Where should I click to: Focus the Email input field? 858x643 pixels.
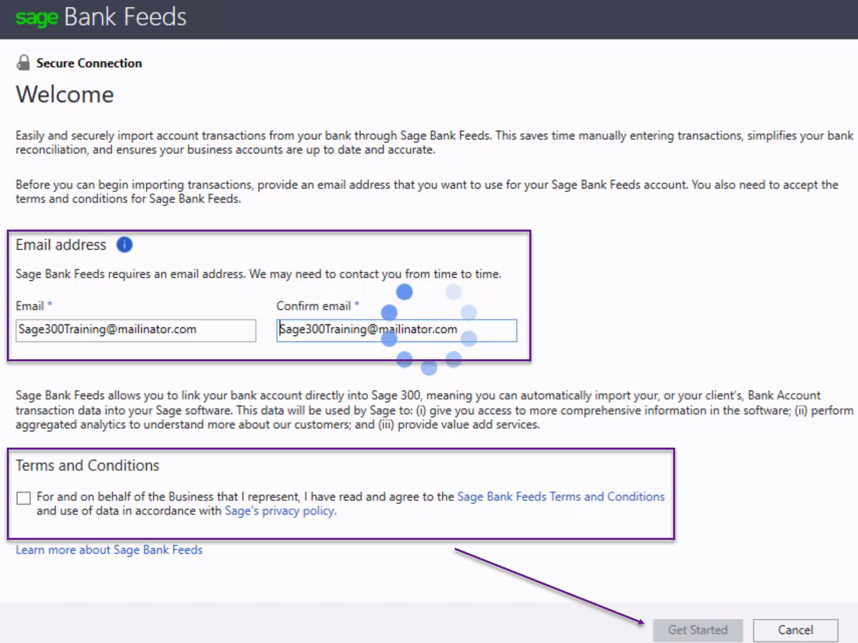[x=136, y=331]
